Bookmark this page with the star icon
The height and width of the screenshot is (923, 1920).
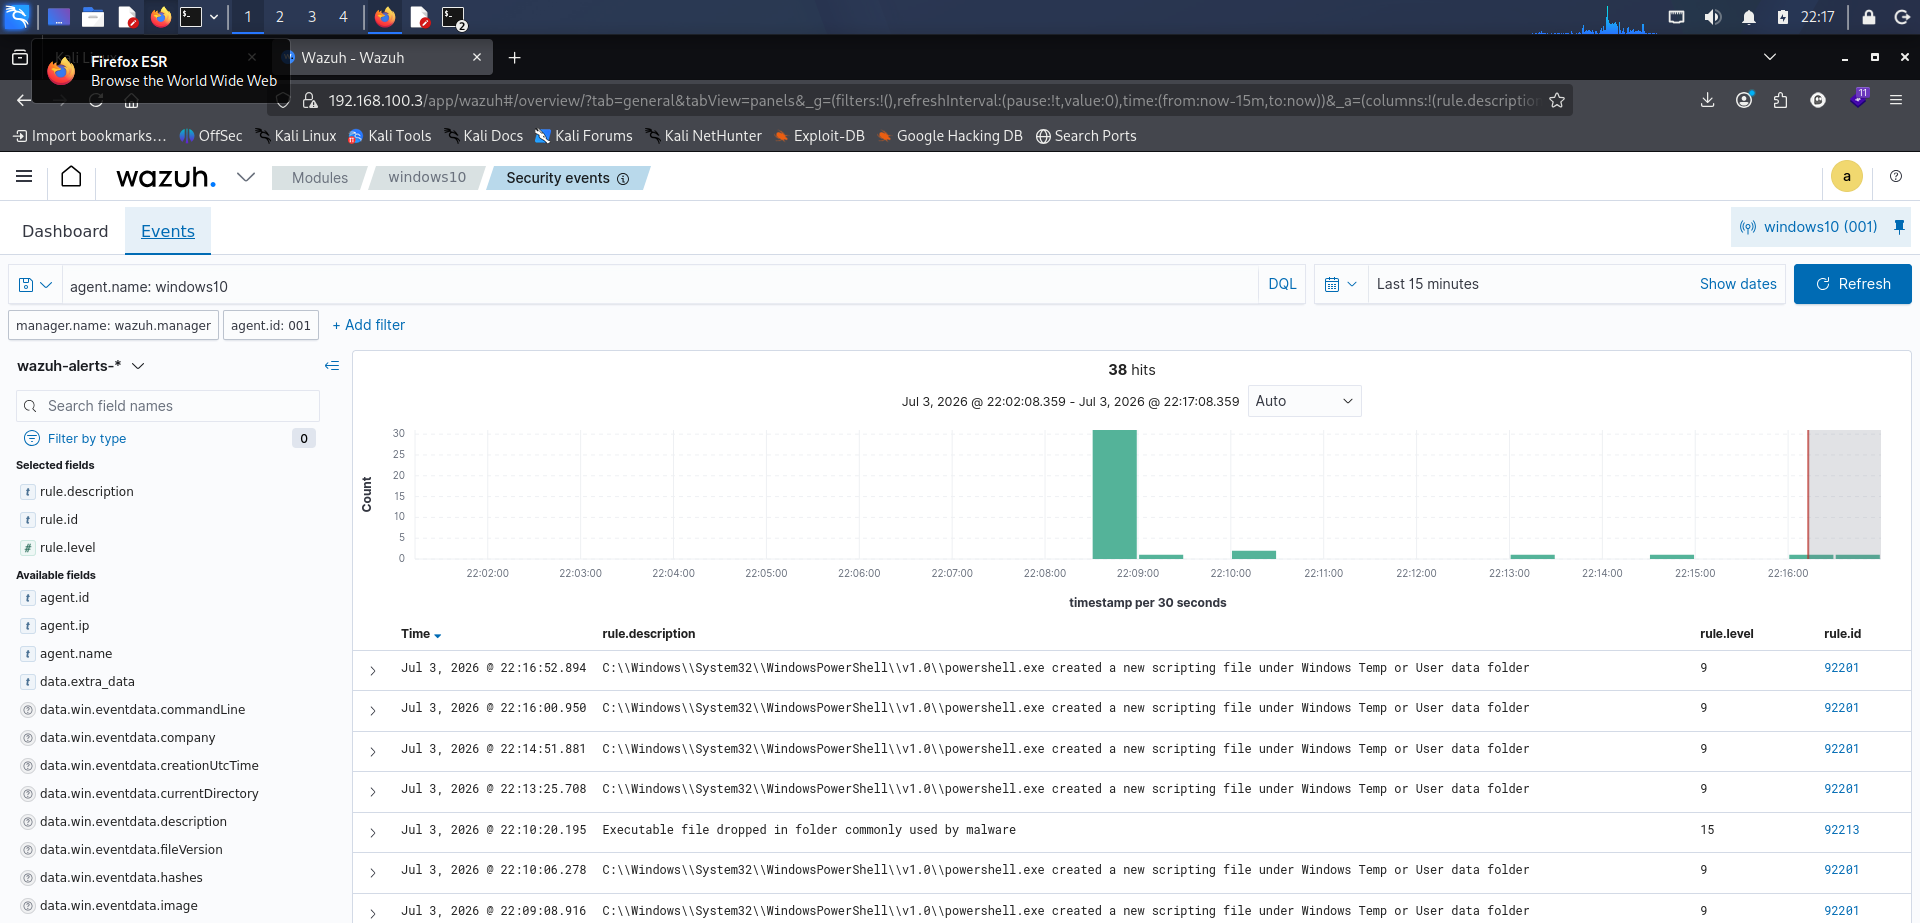click(1556, 100)
